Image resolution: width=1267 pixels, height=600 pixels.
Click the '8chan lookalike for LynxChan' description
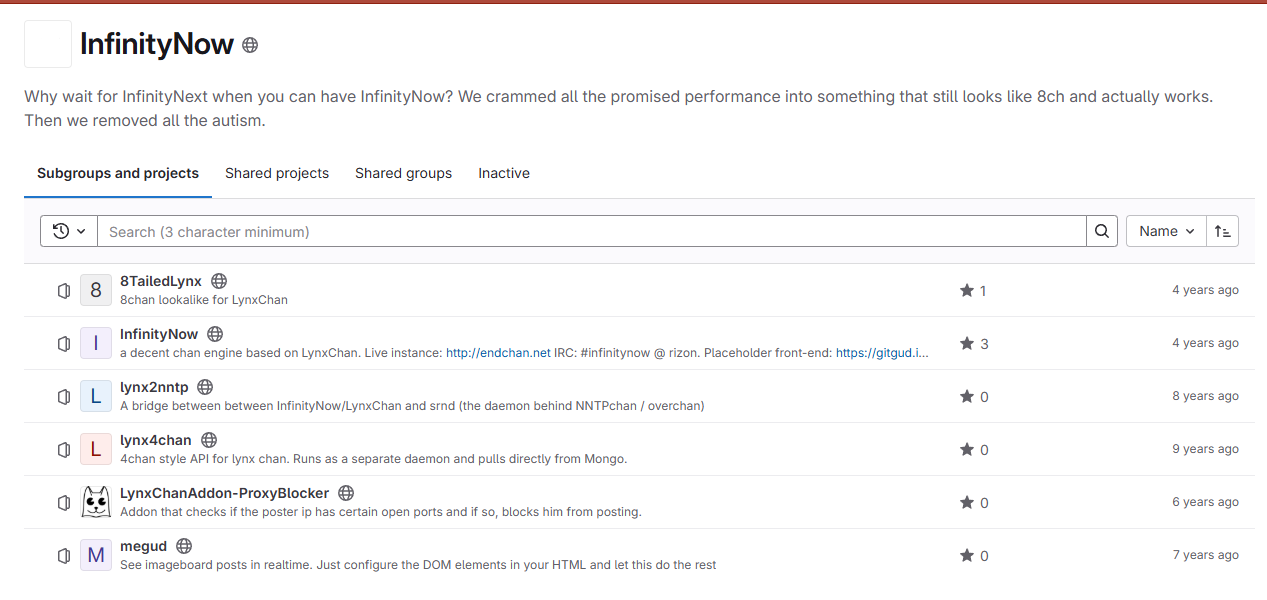[204, 300]
